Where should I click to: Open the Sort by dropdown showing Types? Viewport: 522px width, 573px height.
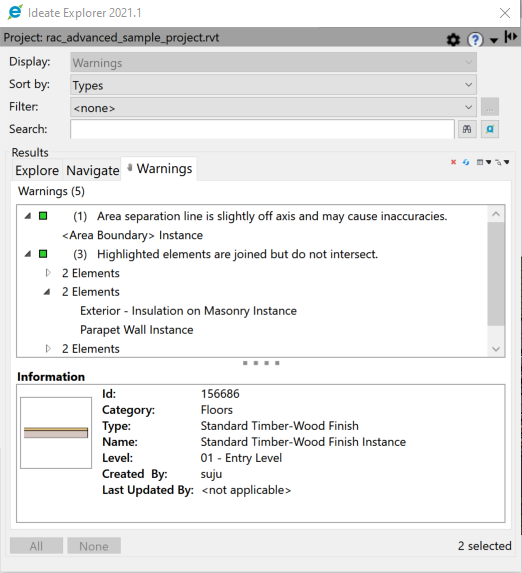click(273, 85)
